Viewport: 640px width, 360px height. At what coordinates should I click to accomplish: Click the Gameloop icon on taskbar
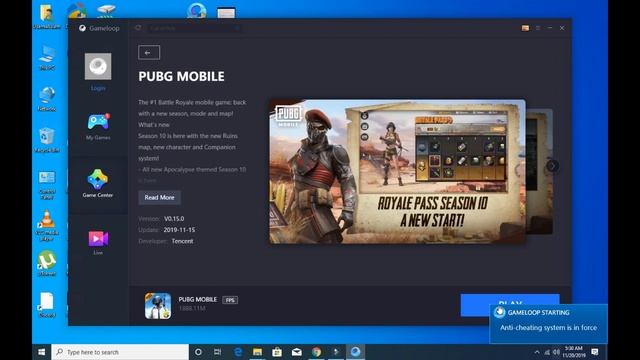pyautogui.click(x=356, y=352)
